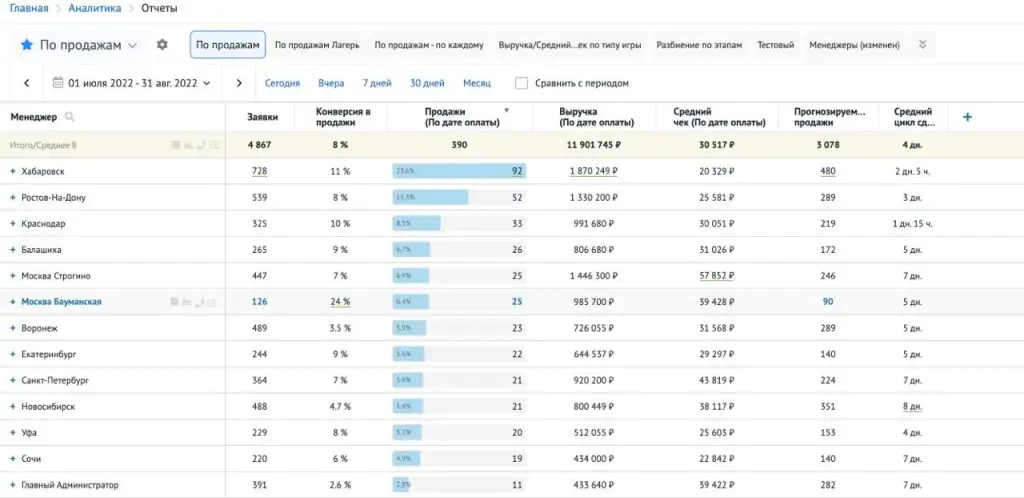Set the period to Сегодня
This screenshot has width=1024, height=498.
(282, 83)
